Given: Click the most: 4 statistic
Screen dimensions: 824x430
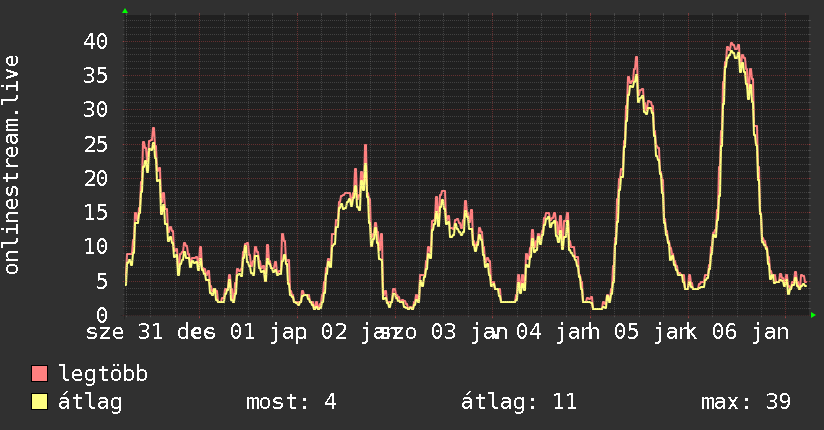Looking at the screenshot, I should [x=291, y=402].
